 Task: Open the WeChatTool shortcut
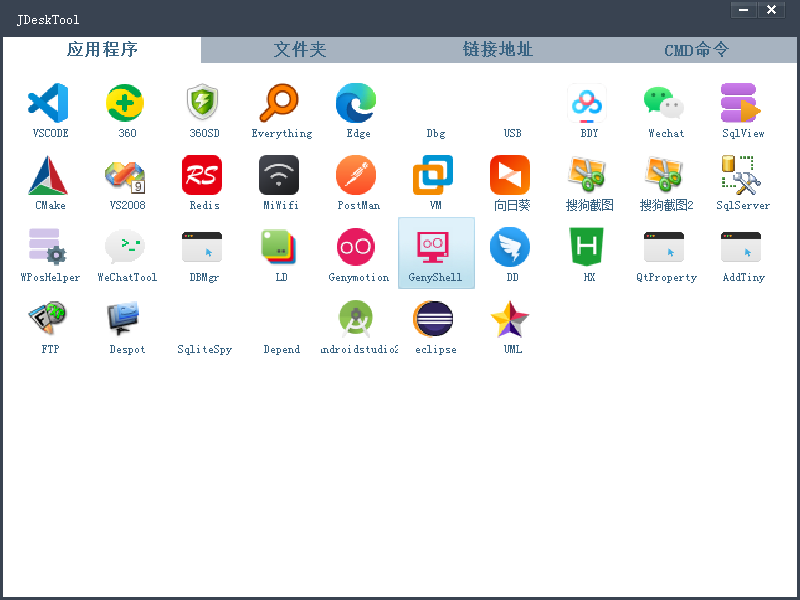(126, 250)
